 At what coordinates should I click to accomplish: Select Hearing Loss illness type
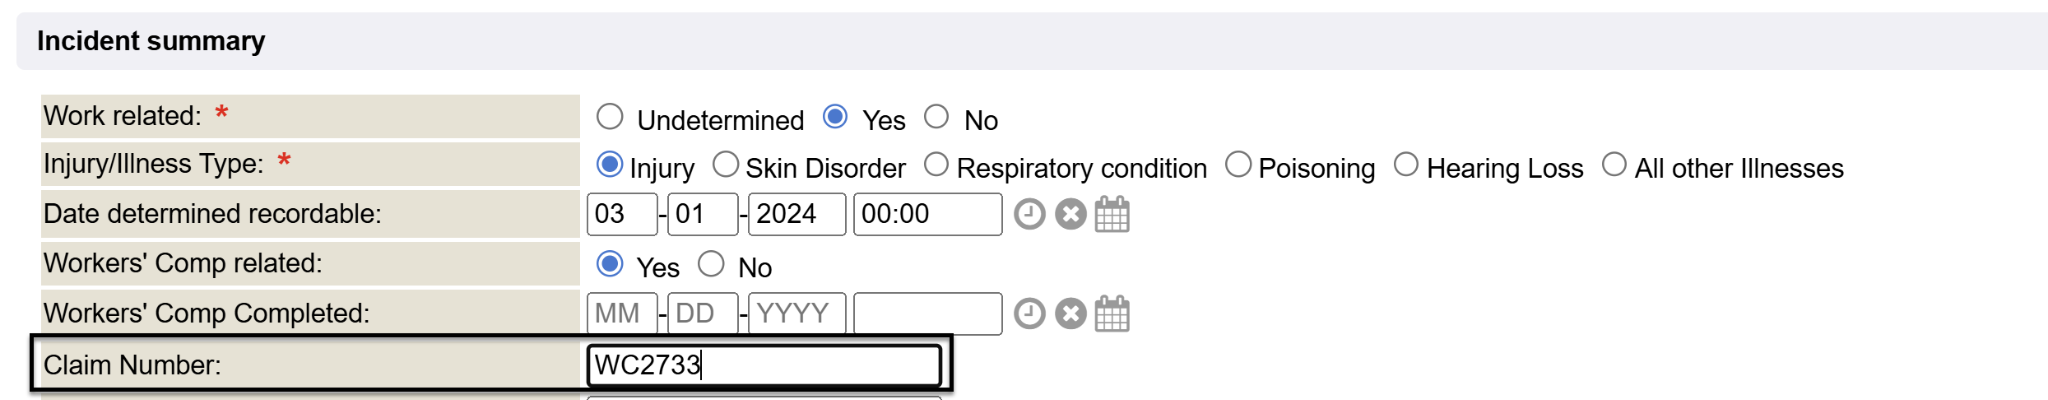pos(1406,164)
